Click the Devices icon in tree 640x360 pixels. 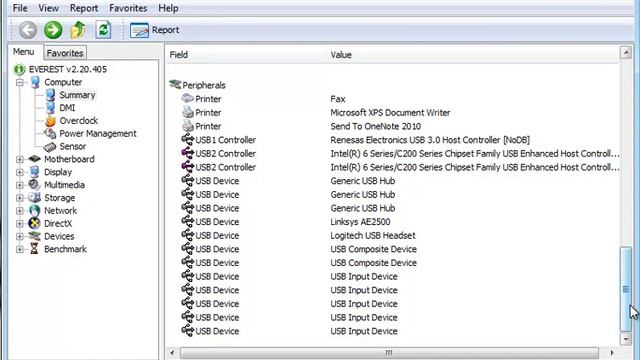coord(35,236)
